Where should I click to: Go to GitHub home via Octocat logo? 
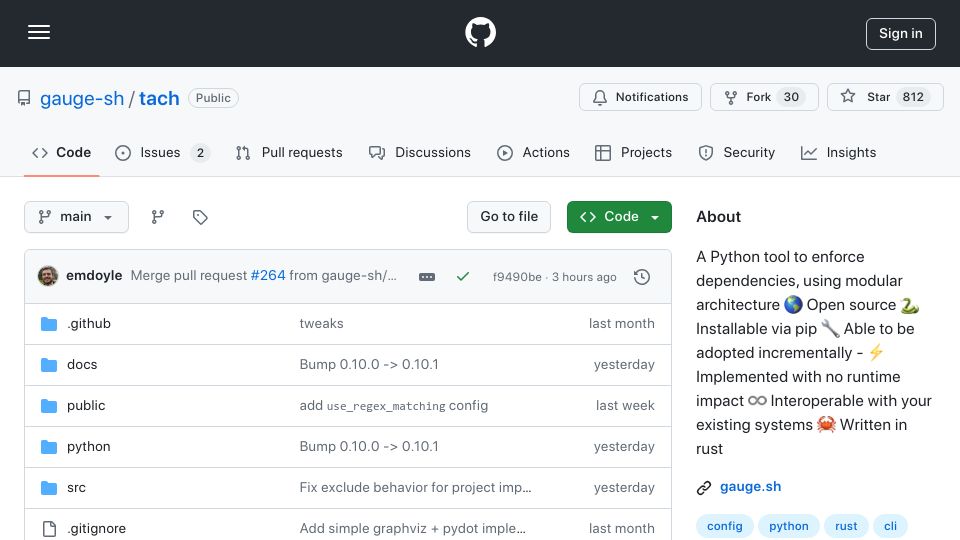click(x=480, y=32)
